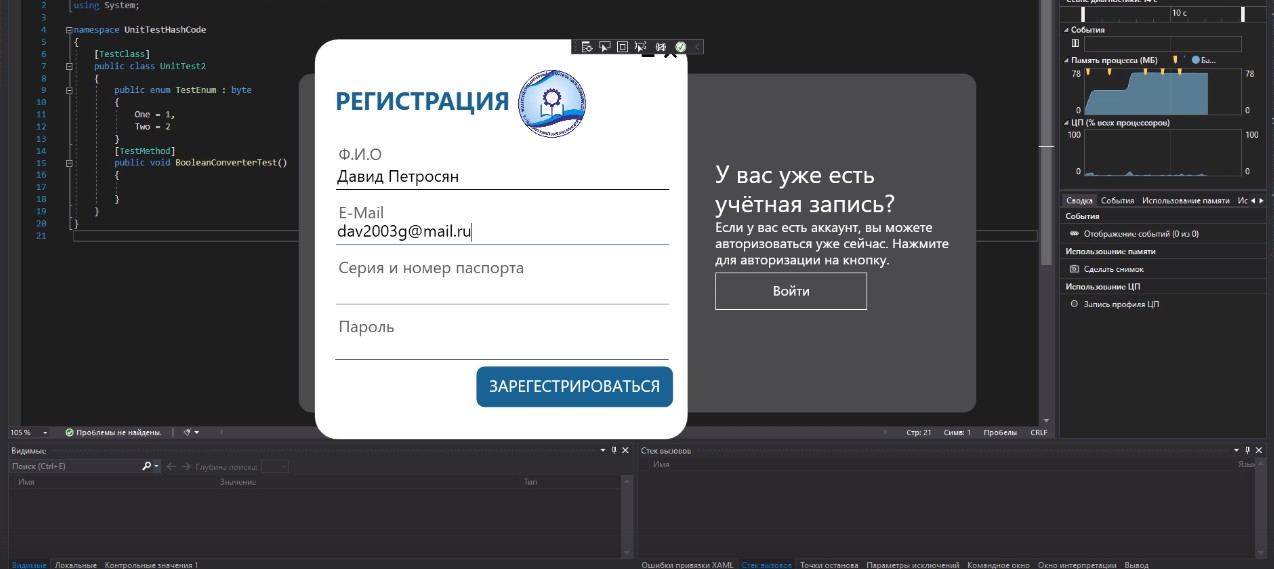Toggle track focused element debug icon
The width and height of the screenshot is (1274, 569).
[640, 47]
